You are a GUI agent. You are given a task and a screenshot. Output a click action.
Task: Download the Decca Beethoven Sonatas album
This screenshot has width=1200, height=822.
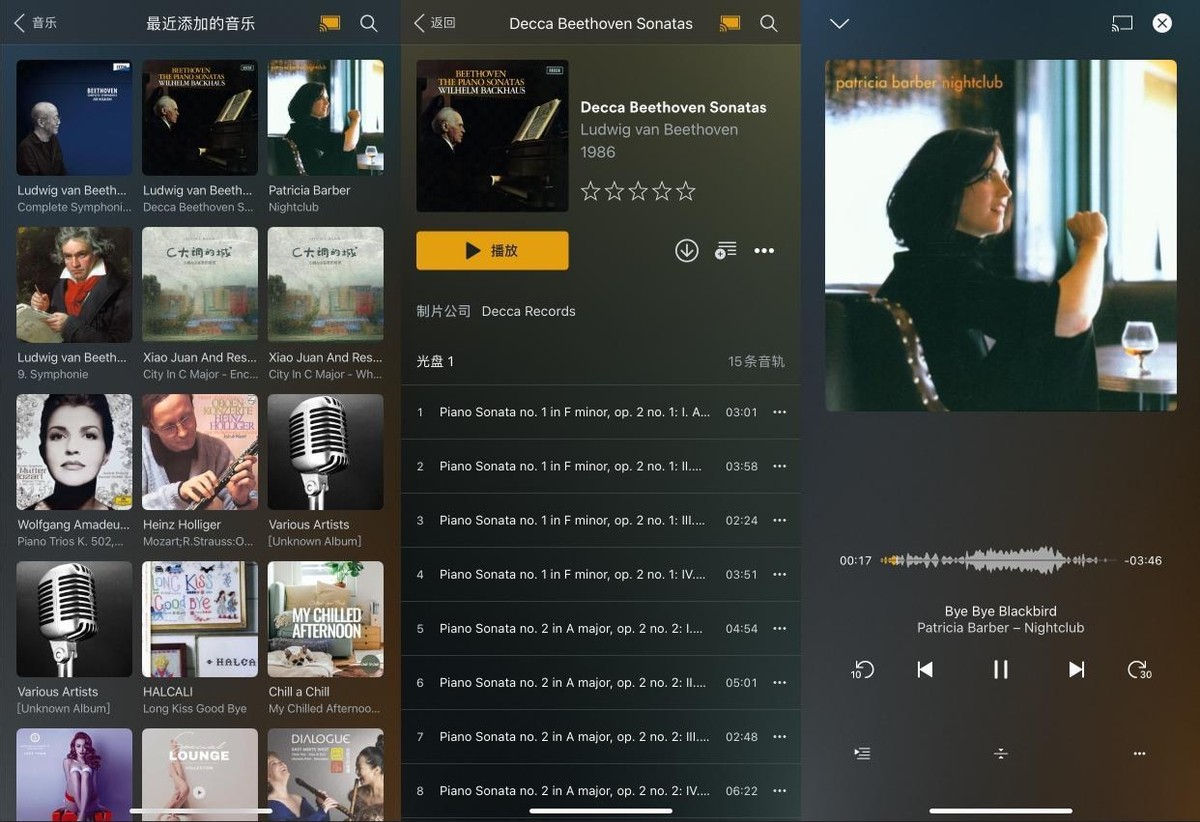[x=687, y=251]
